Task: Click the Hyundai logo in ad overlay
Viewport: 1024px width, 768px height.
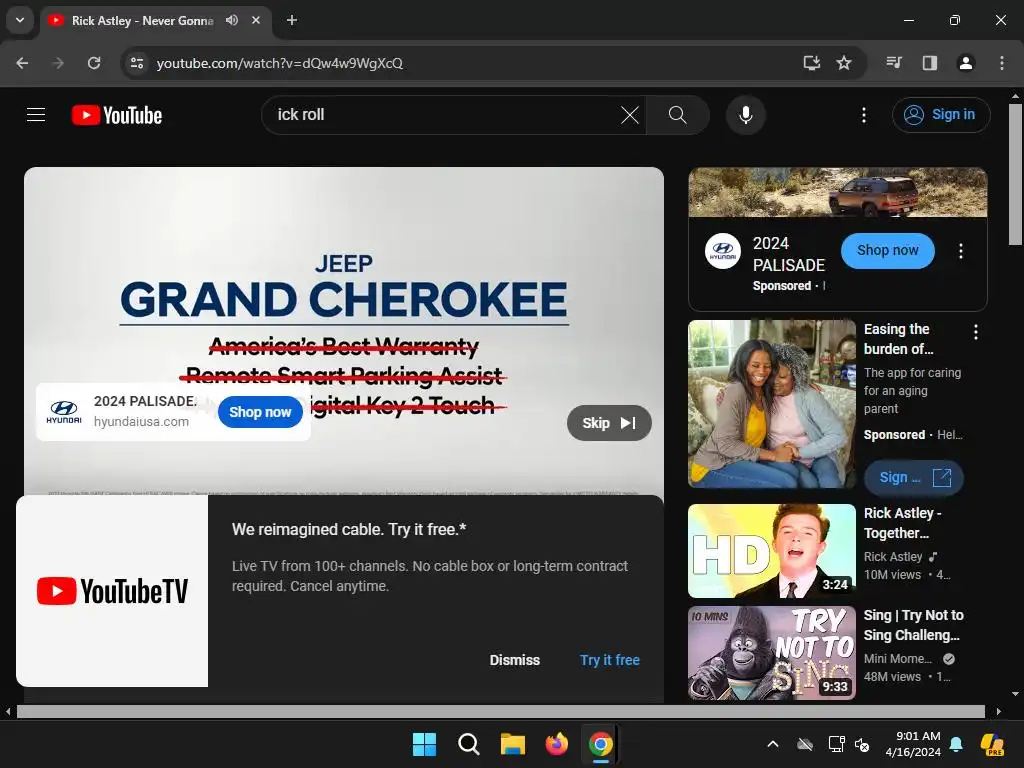Action: [x=64, y=412]
